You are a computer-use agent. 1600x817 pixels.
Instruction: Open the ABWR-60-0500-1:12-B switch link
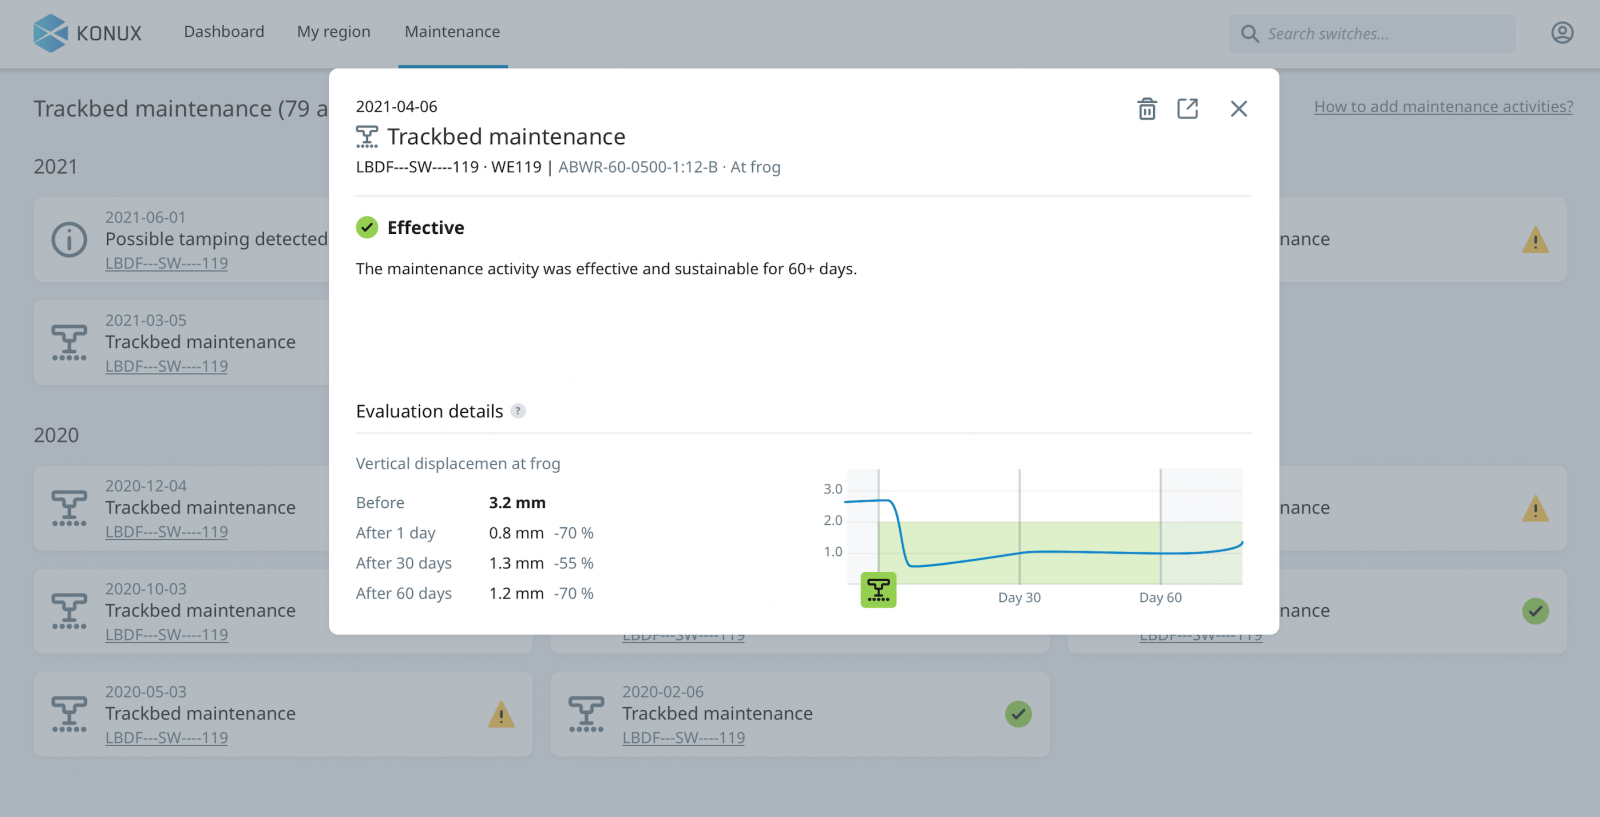(x=637, y=167)
